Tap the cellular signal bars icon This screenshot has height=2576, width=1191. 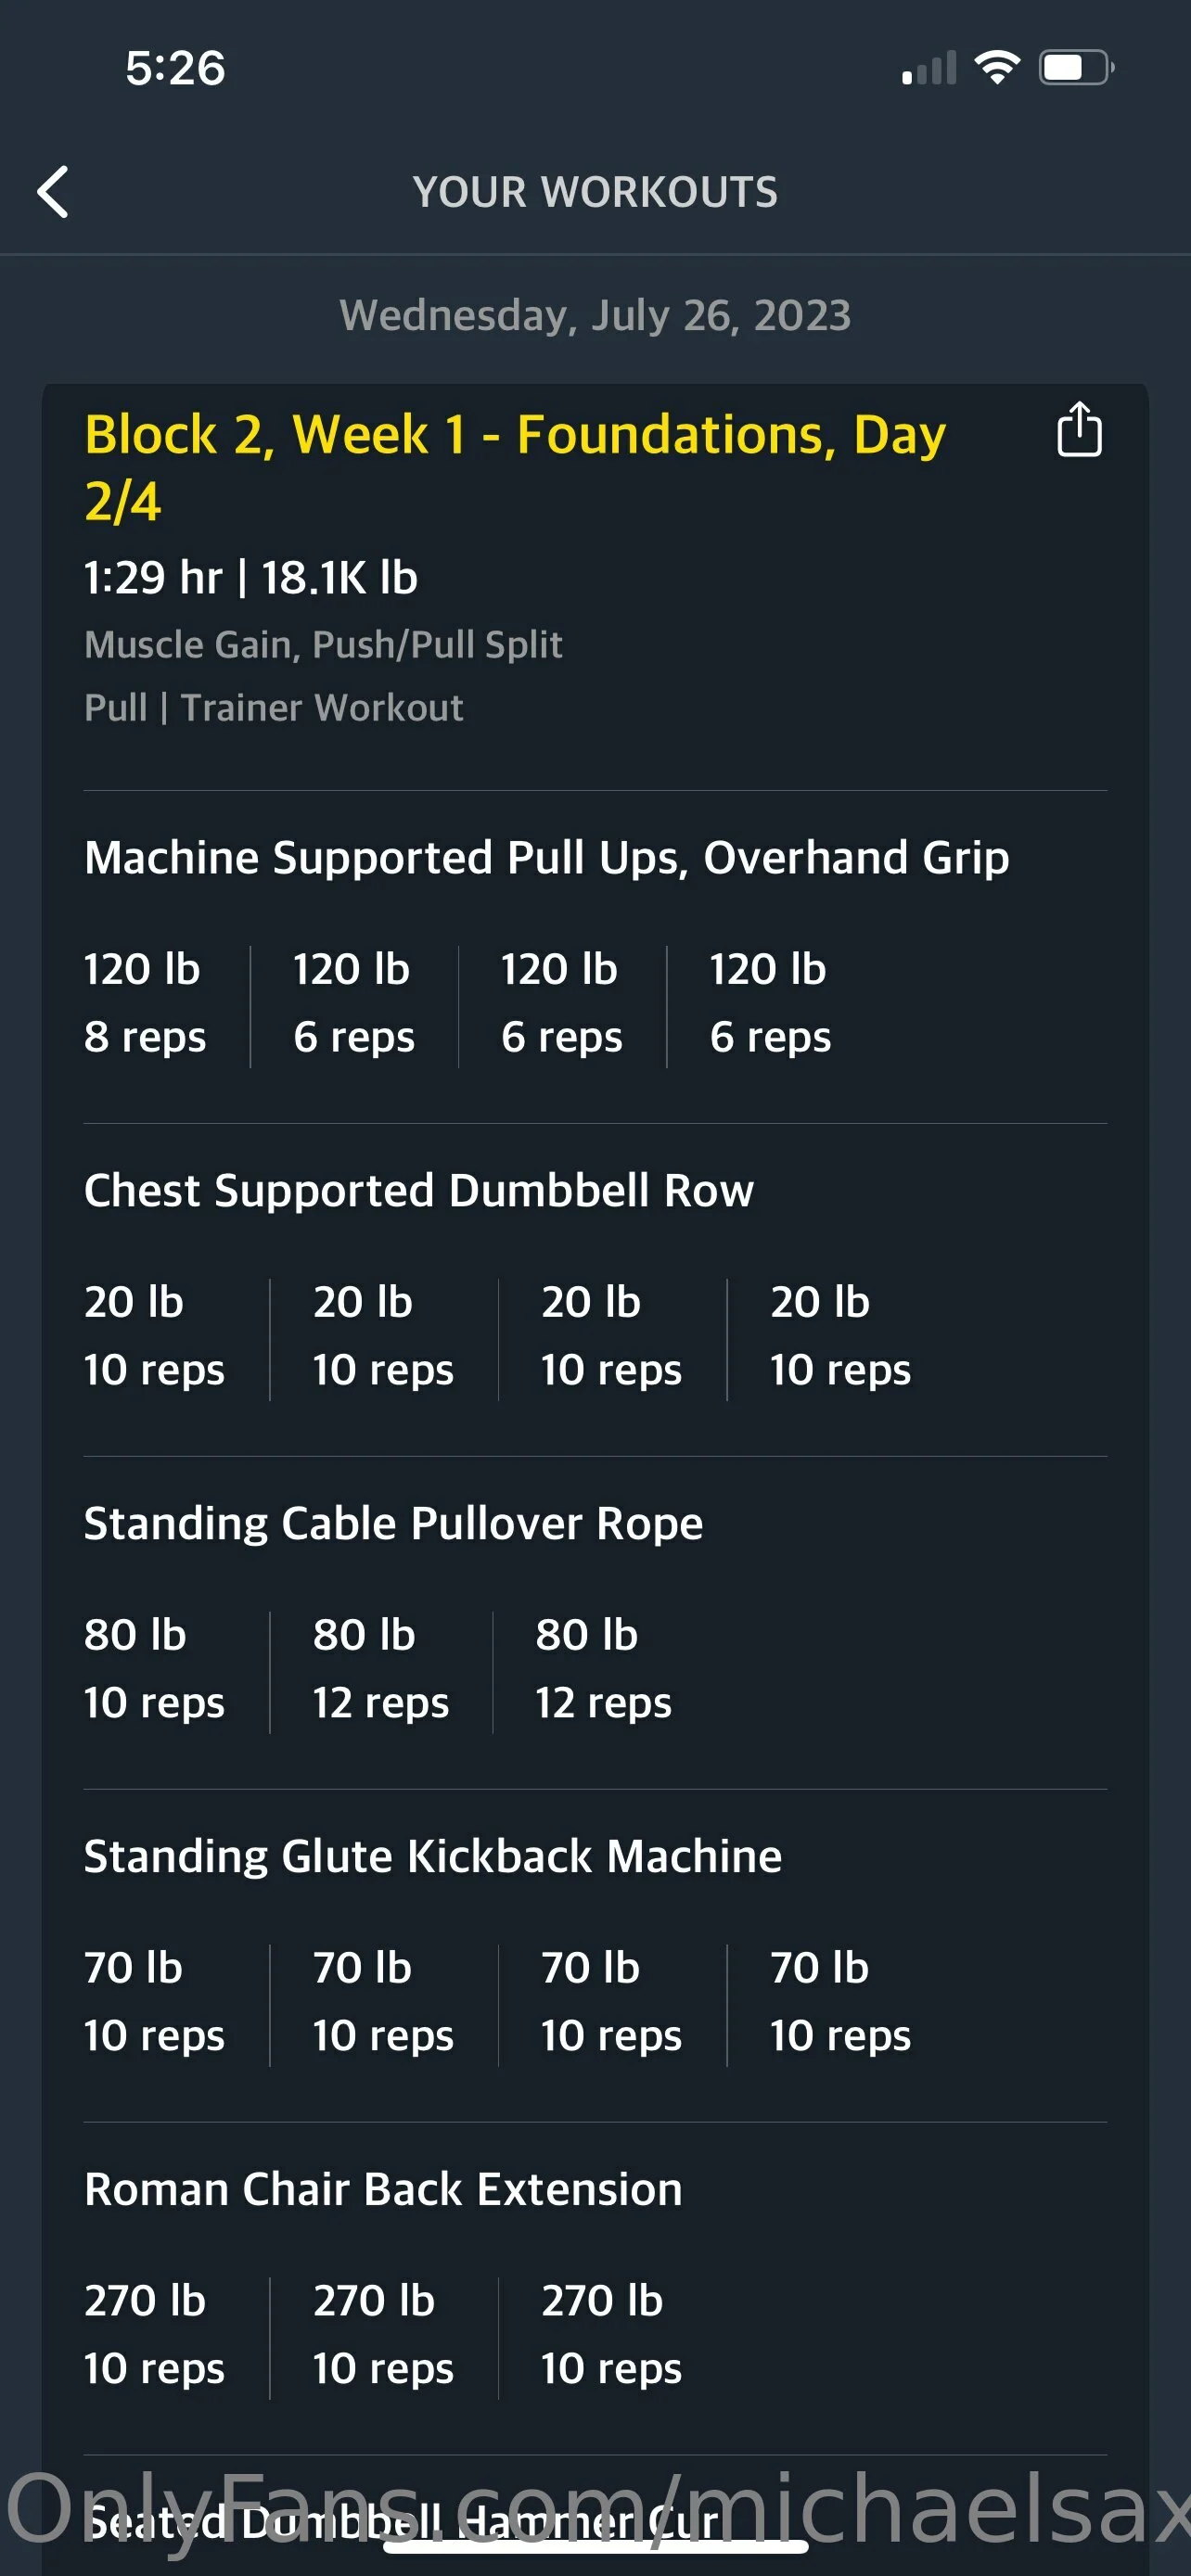point(929,68)
